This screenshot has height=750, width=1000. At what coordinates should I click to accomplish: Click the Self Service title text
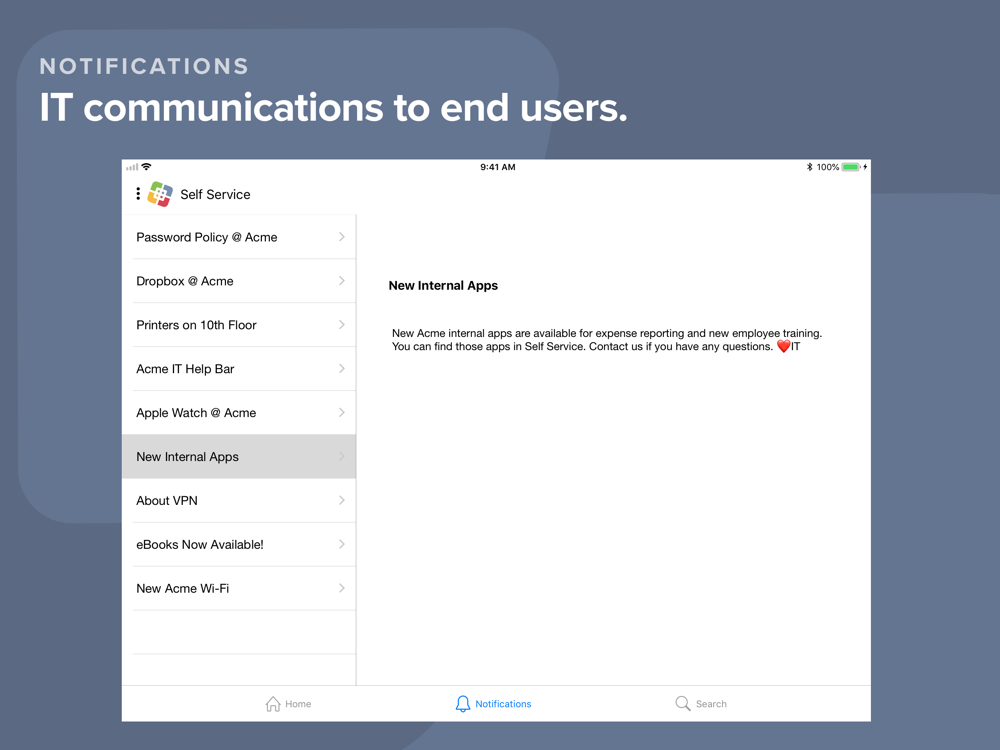pyautogui.click(x=215, y=195)
